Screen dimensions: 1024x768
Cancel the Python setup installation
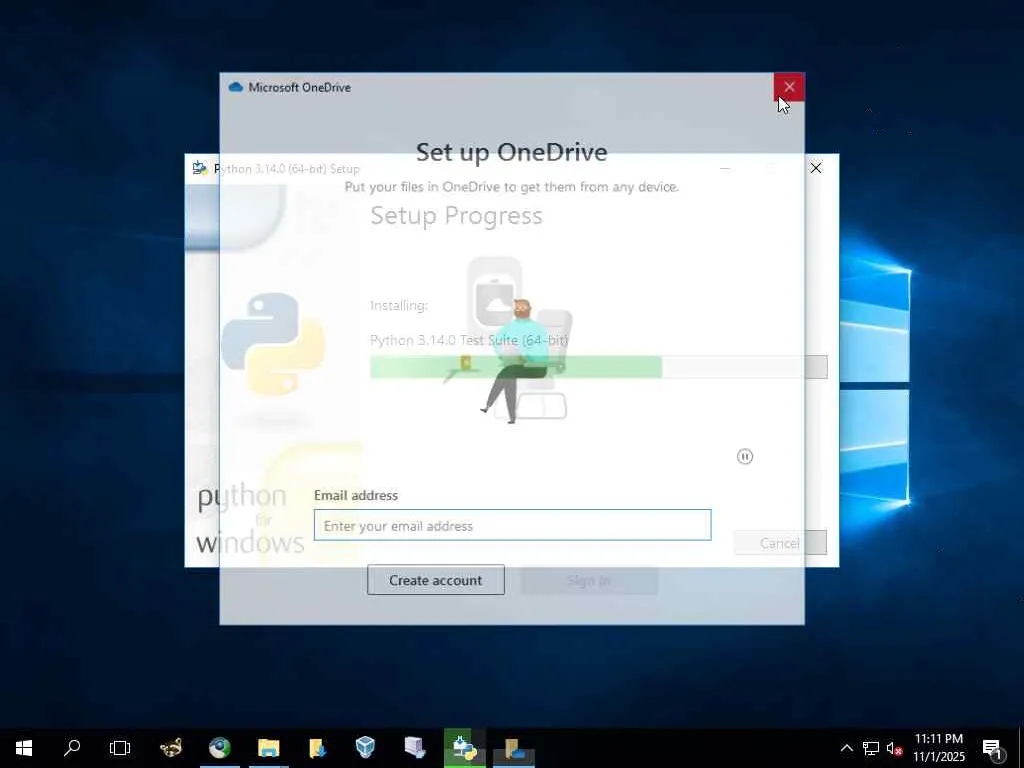[780, 543]
